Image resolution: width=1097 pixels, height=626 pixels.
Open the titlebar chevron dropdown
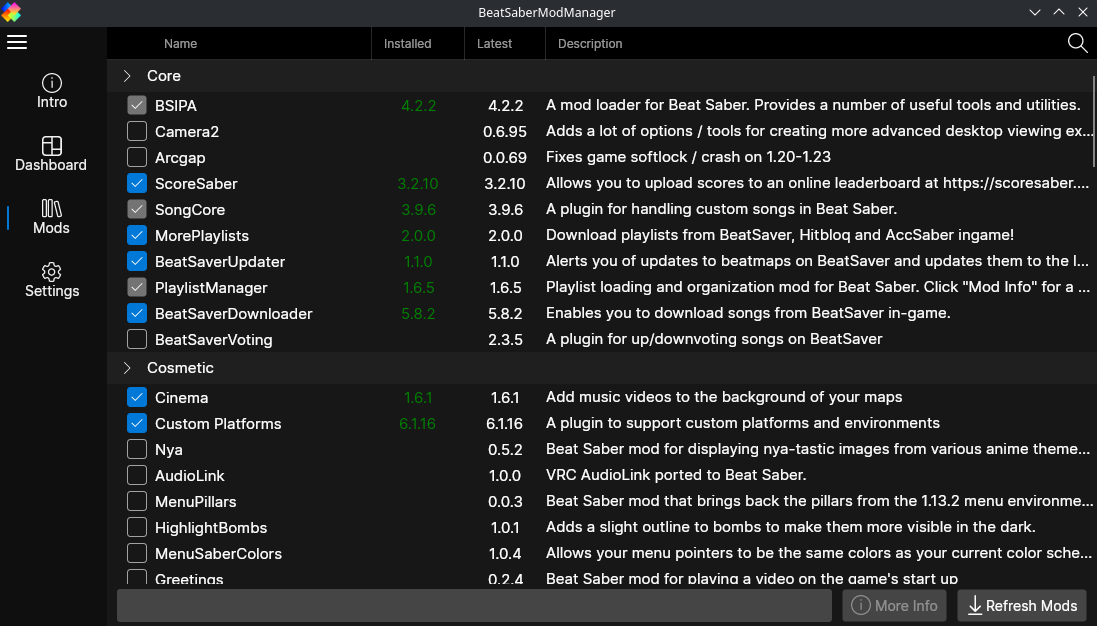[1034, 12]
